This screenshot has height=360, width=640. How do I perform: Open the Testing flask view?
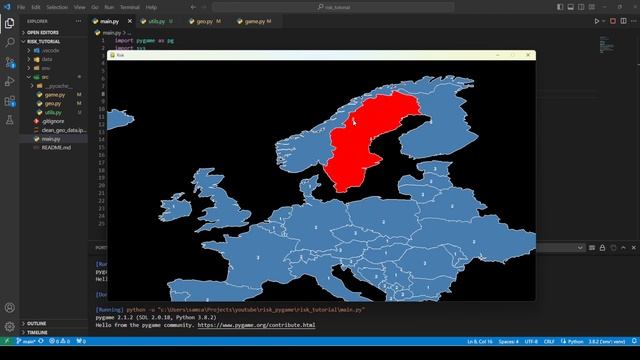click(x=9, y=120)
